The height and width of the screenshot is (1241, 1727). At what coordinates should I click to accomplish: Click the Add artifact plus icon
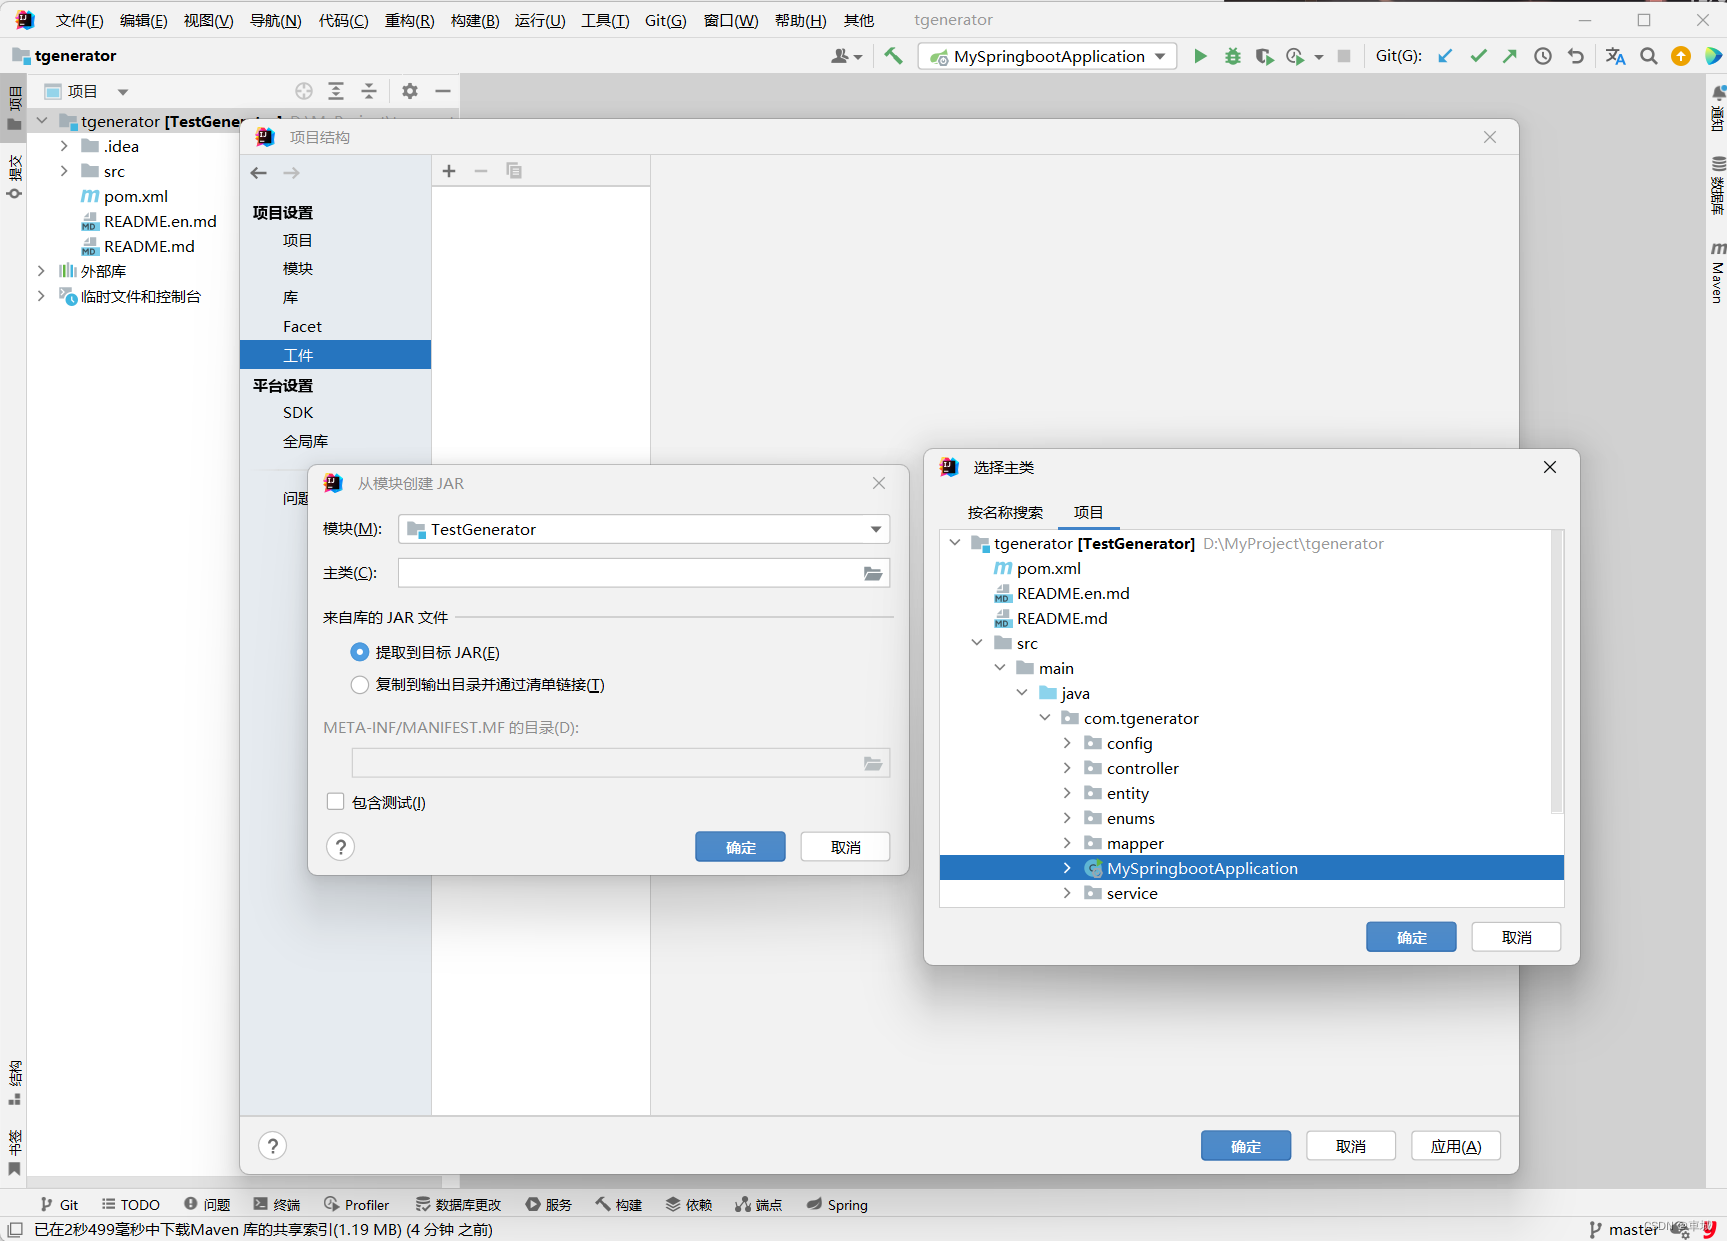[x=449, y=171]
